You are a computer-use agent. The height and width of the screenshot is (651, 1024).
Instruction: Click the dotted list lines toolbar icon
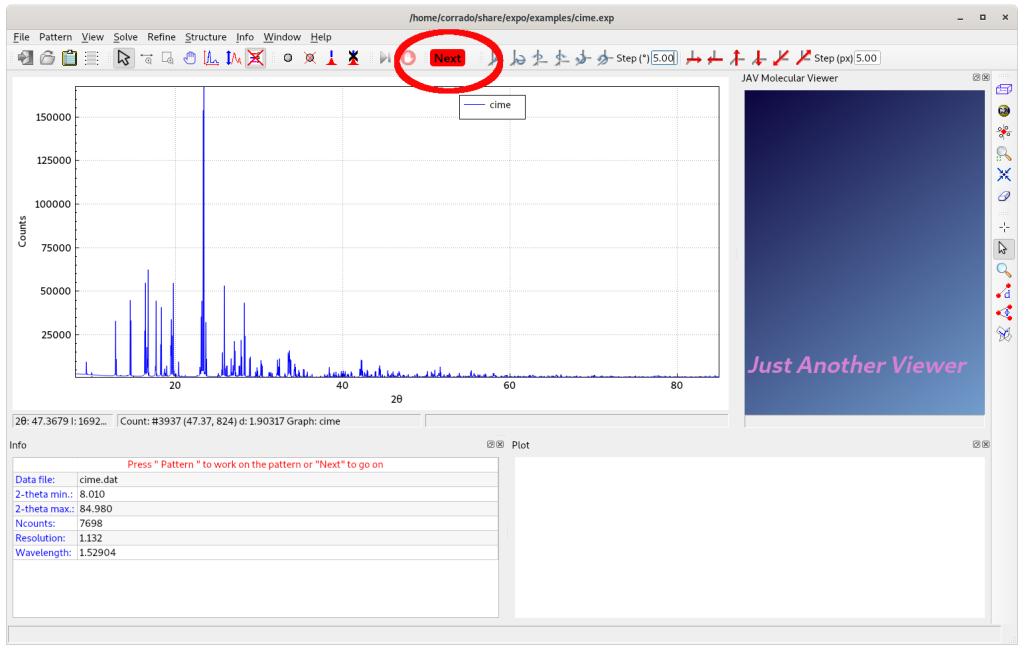coord(91,58)
